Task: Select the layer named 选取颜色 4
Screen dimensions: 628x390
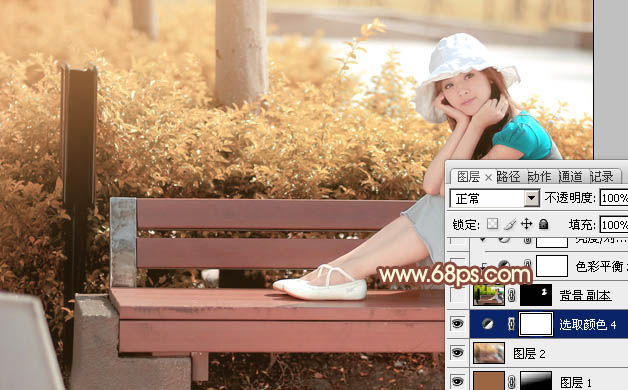Action: (588, 324)
